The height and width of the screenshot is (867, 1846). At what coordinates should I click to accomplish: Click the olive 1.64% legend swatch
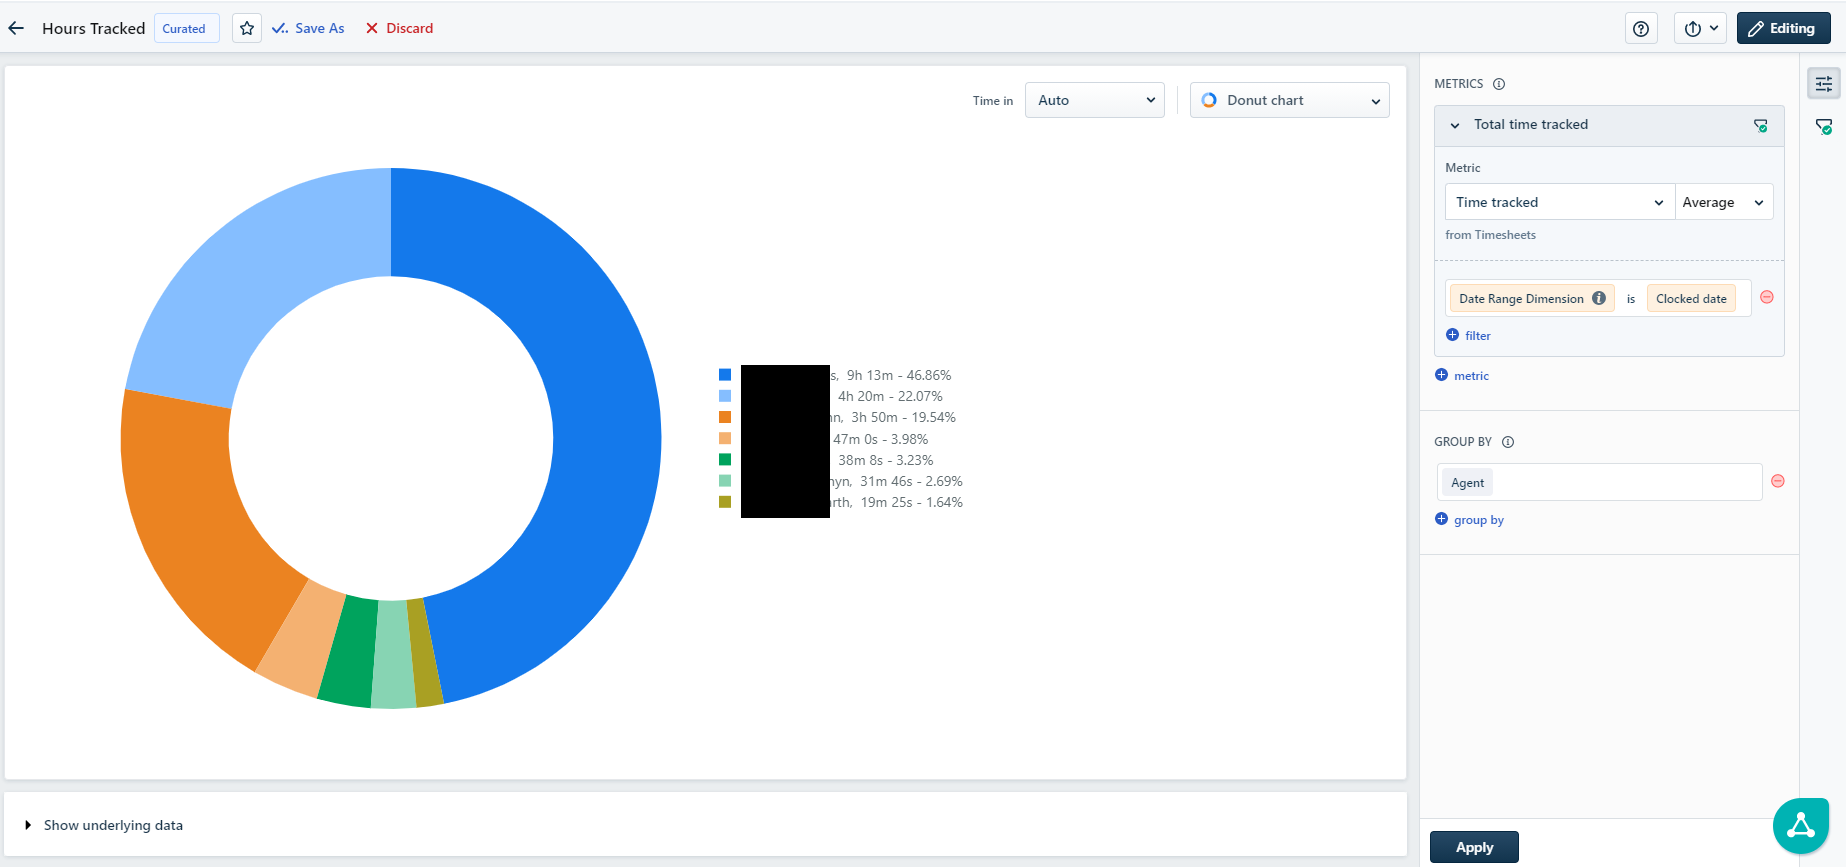(x=725, y=502)
